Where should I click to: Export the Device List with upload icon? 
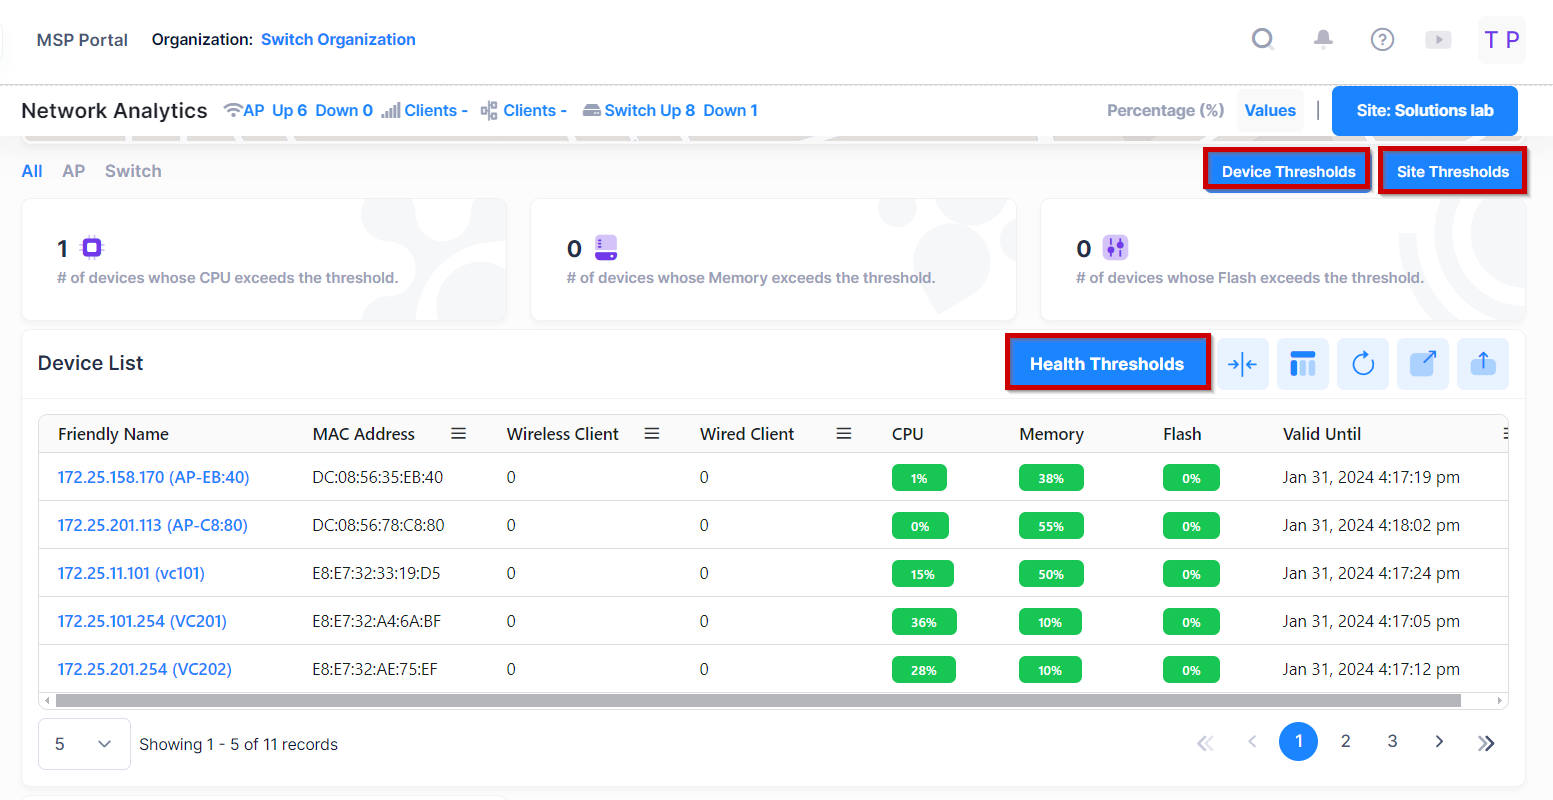pyautogui.click(x=1483, y=364)
